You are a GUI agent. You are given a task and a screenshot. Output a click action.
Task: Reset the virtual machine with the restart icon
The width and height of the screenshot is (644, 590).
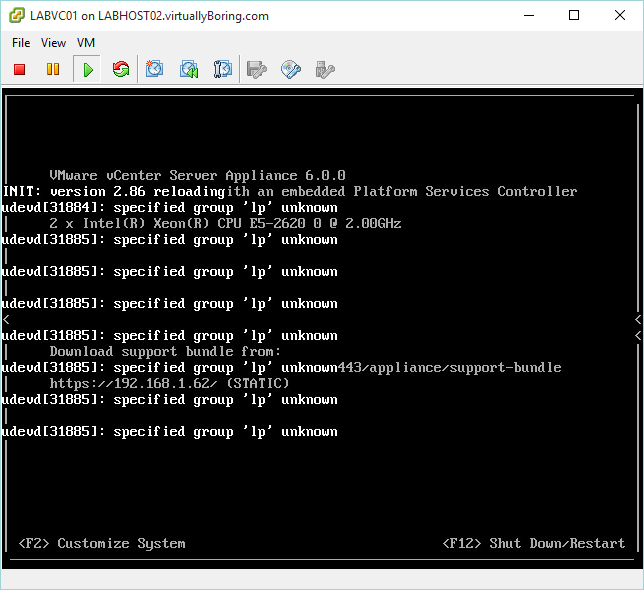tap(121, 69)
